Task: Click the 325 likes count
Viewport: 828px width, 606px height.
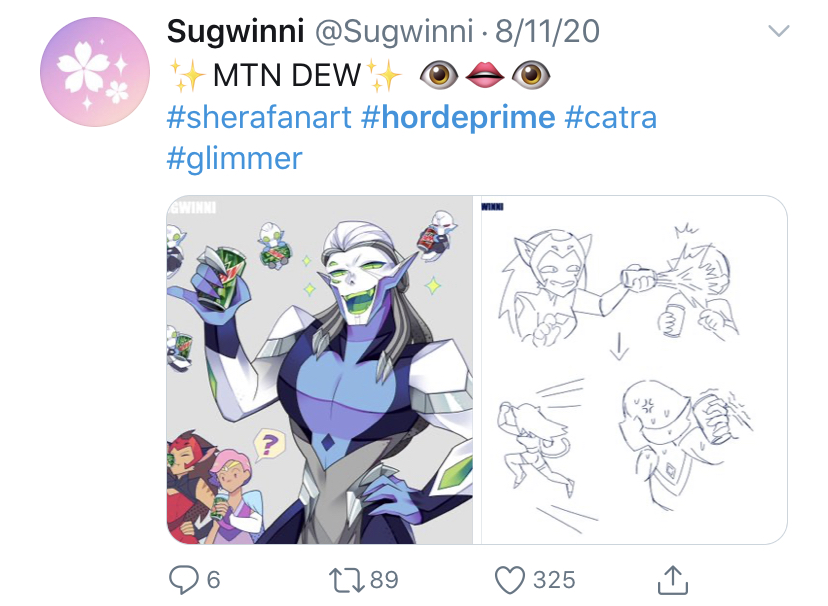Action: [554, 580]
